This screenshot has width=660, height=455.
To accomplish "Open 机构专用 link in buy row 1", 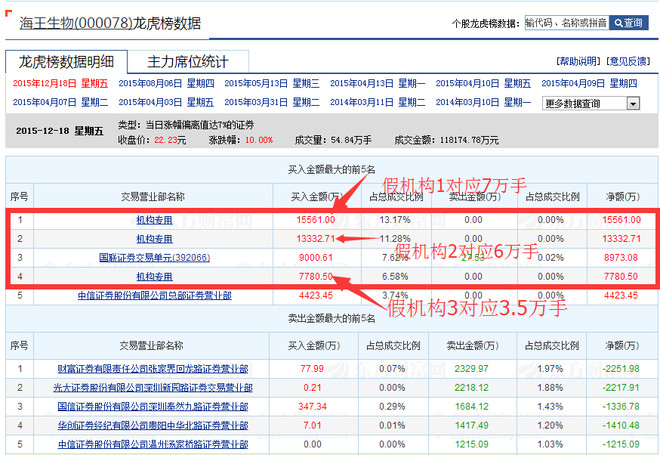I will point(154,220).
